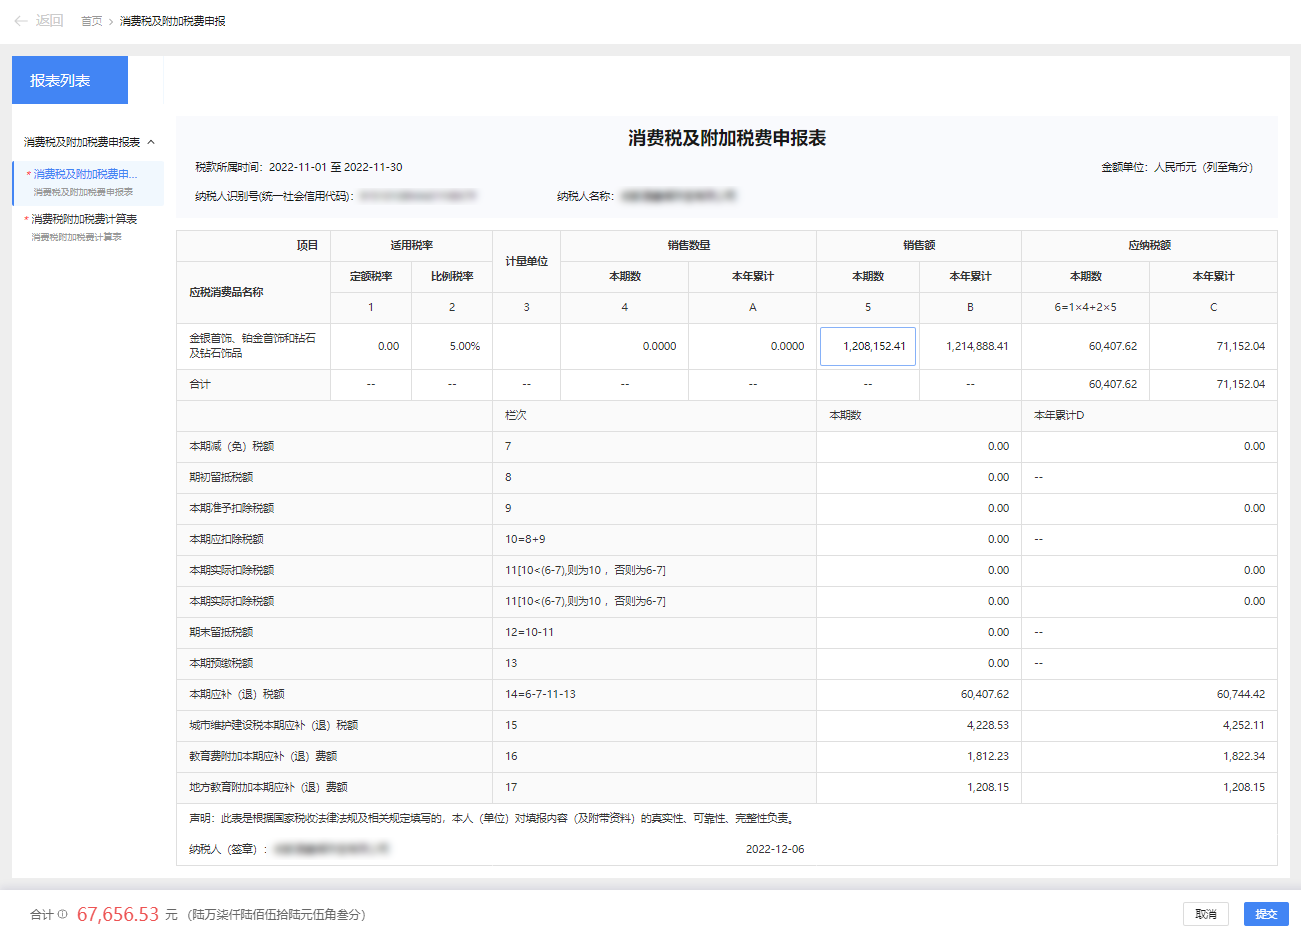Click the sales amount field showing 1,208,152.41
The image size is (1301, 936).
coord(867,346)
